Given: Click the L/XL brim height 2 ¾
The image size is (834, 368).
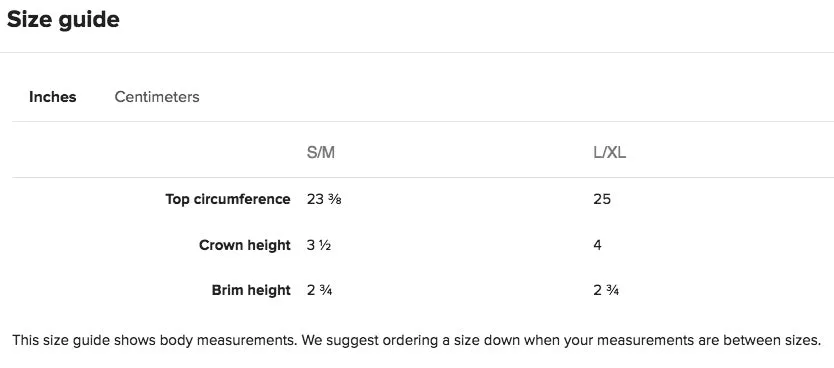Looking at the screenshot, I should point(606,290).
